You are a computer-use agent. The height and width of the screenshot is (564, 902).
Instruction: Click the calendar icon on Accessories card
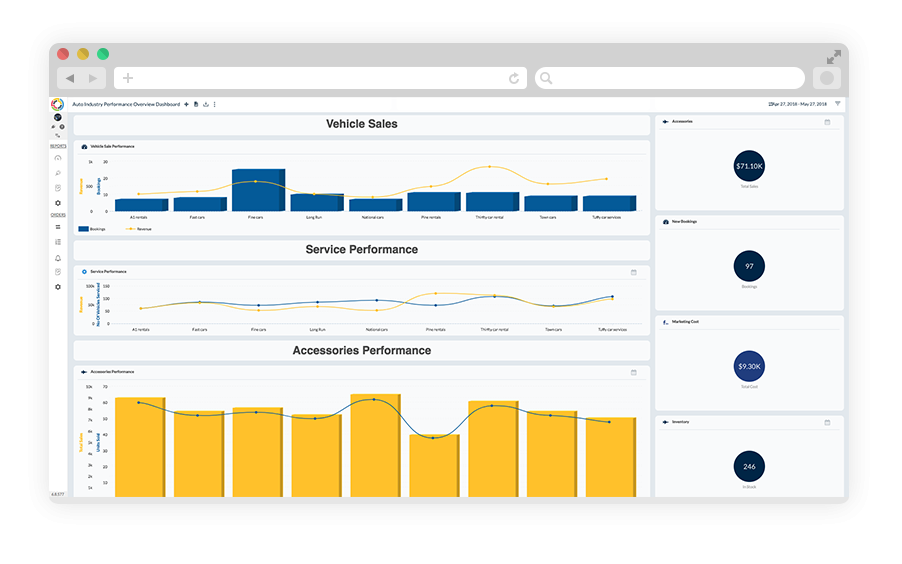827,122
